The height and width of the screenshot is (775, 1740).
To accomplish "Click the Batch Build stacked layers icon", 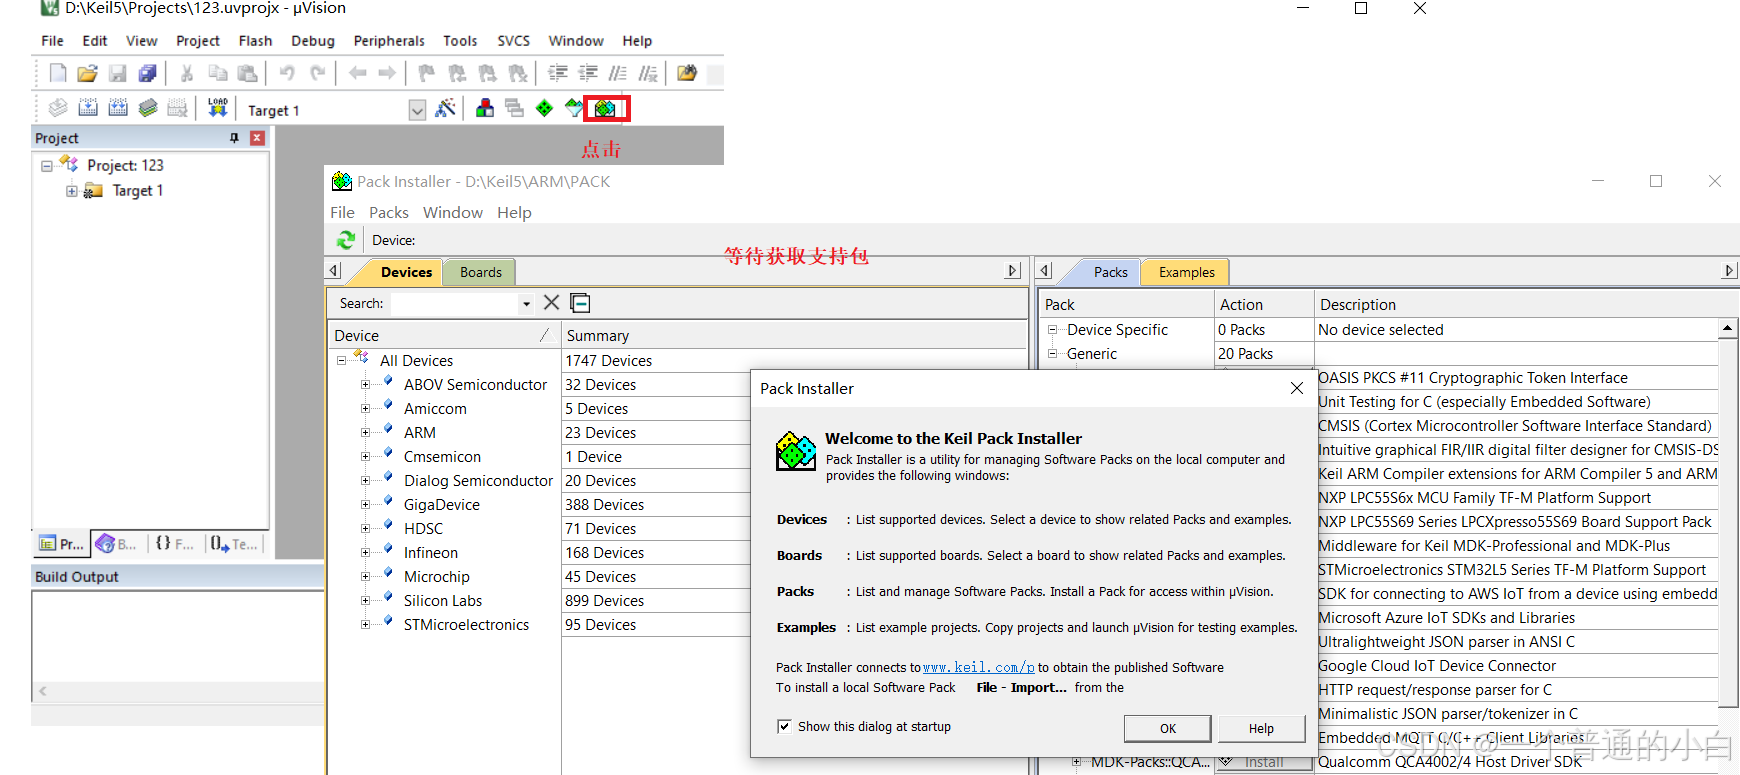I will pyautogui.click(x=148, y=108).
